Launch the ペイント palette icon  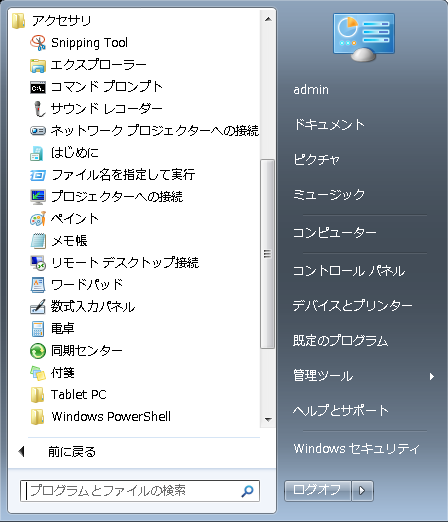click(x=38, y=219)
